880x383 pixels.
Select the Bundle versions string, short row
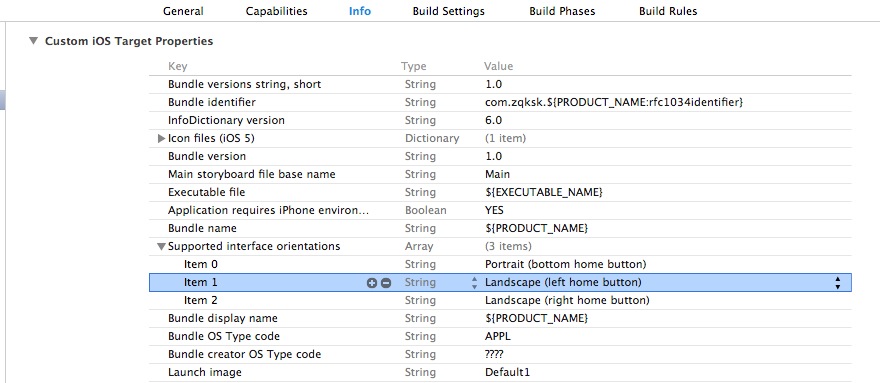point(500,84)
